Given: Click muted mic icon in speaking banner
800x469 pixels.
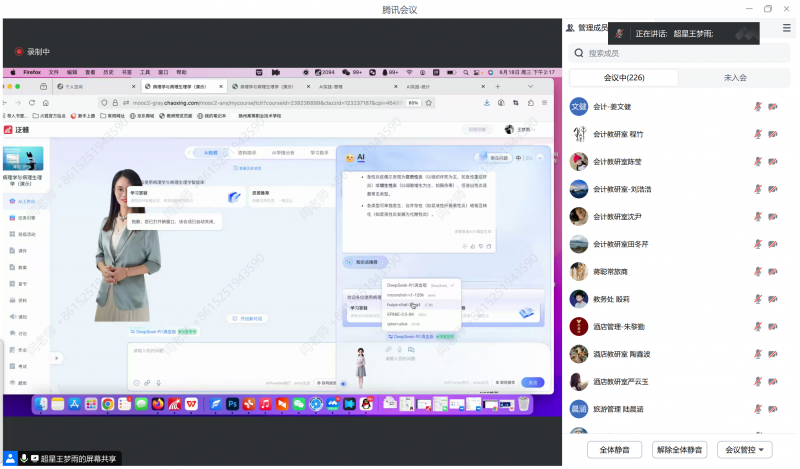Looking at the screenshot, I should pyautogui.click(x=619, y=33).
